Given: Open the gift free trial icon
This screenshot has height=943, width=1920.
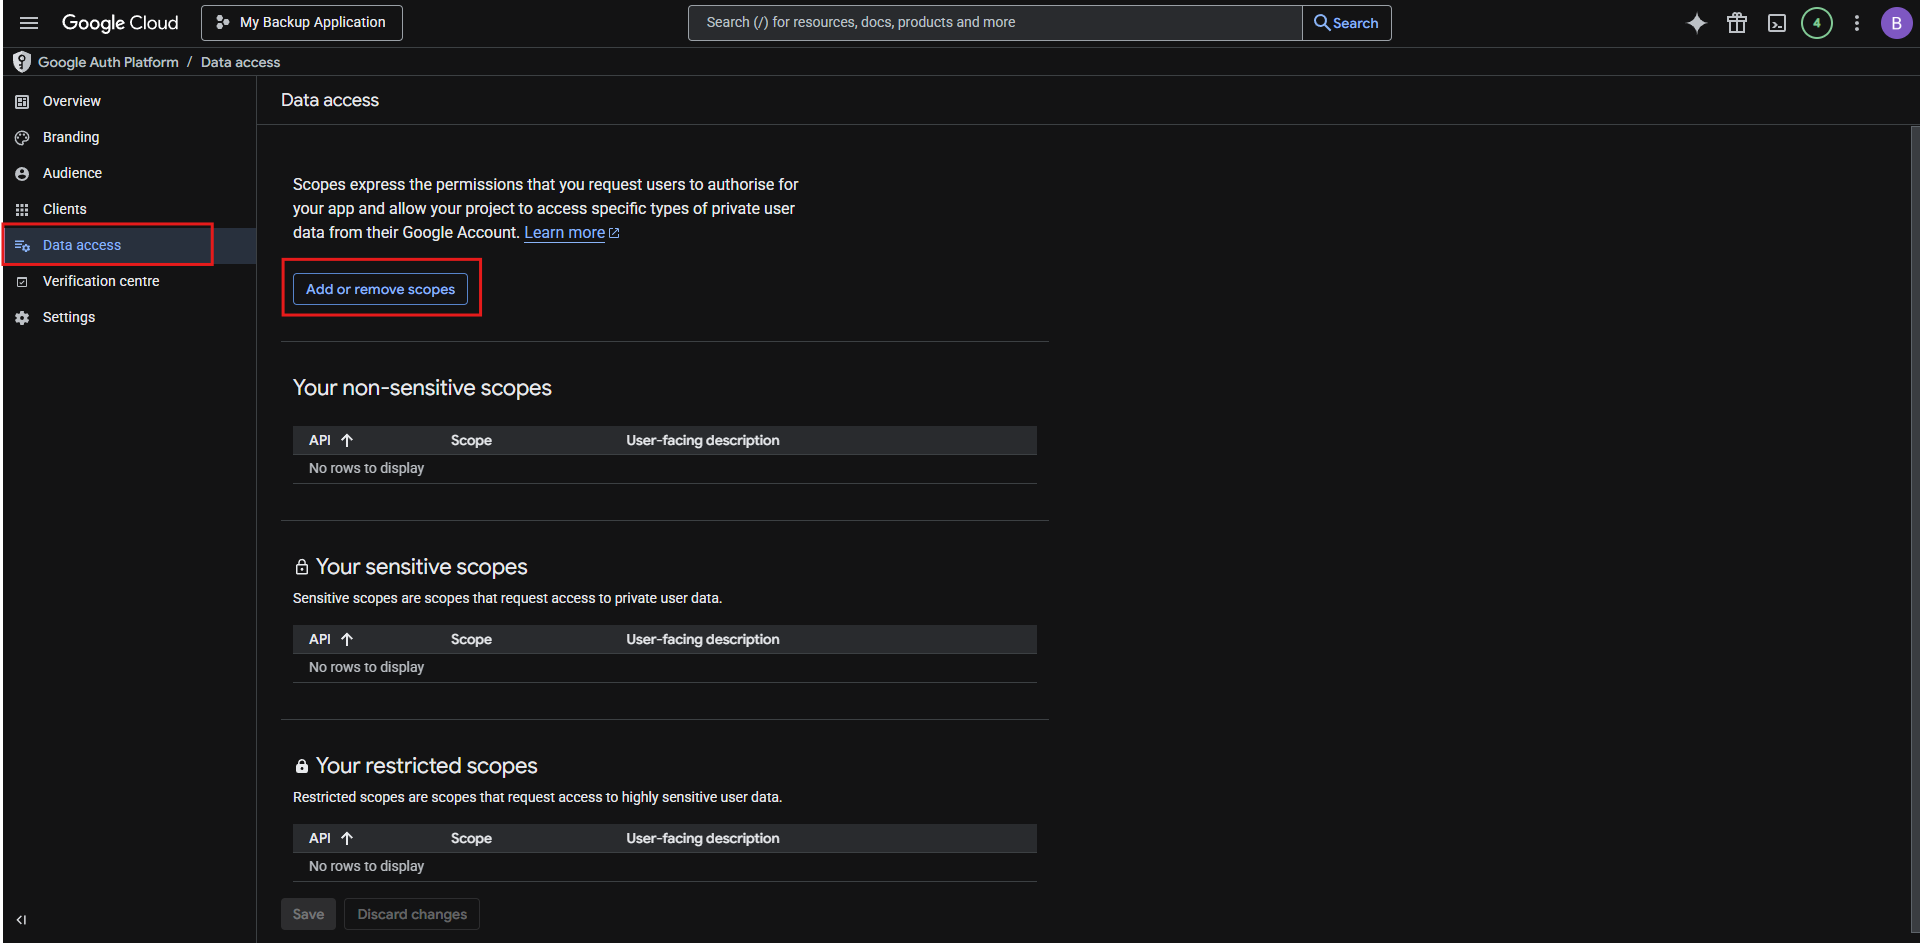Looking at the screenshot, I should 1737,23.
